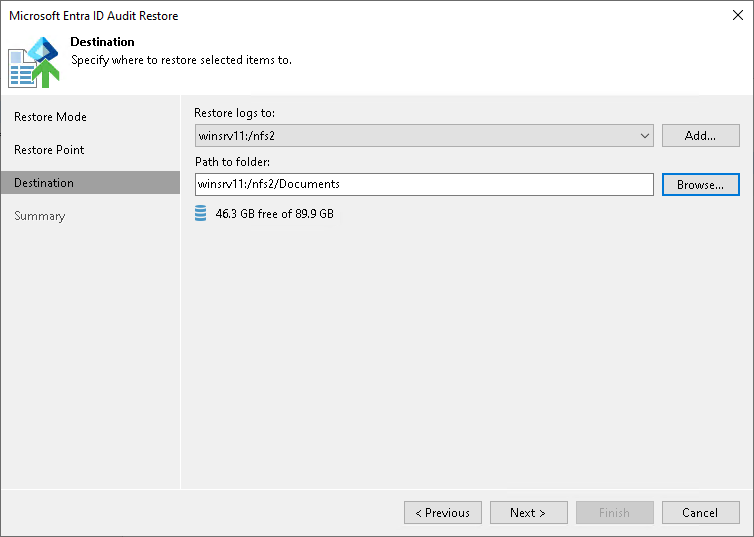Focus the Path to folder field
Screen dimensions: 754x537
point(424,185)
